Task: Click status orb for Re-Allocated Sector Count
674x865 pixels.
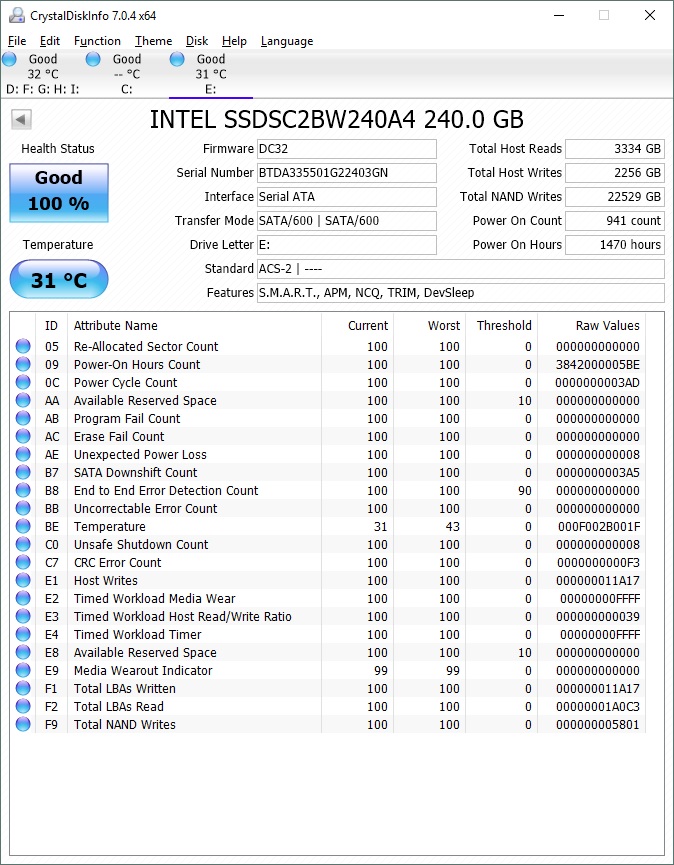Action: tap(23, 347)
